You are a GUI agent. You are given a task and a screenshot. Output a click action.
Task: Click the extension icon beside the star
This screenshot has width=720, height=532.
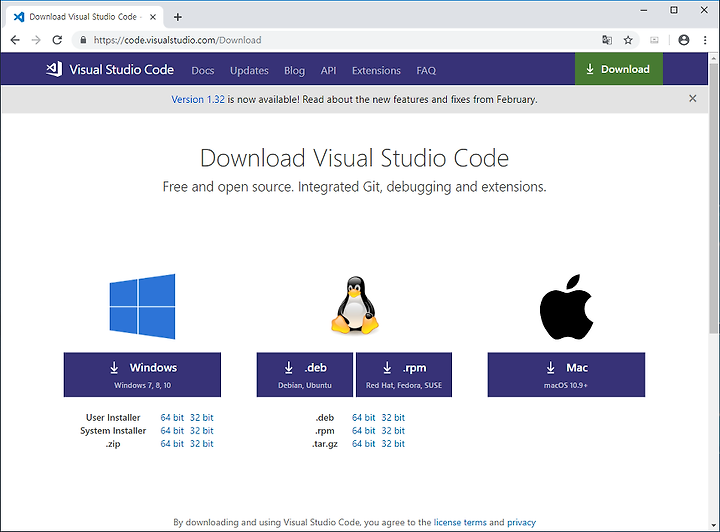click(x=654, y=40)
